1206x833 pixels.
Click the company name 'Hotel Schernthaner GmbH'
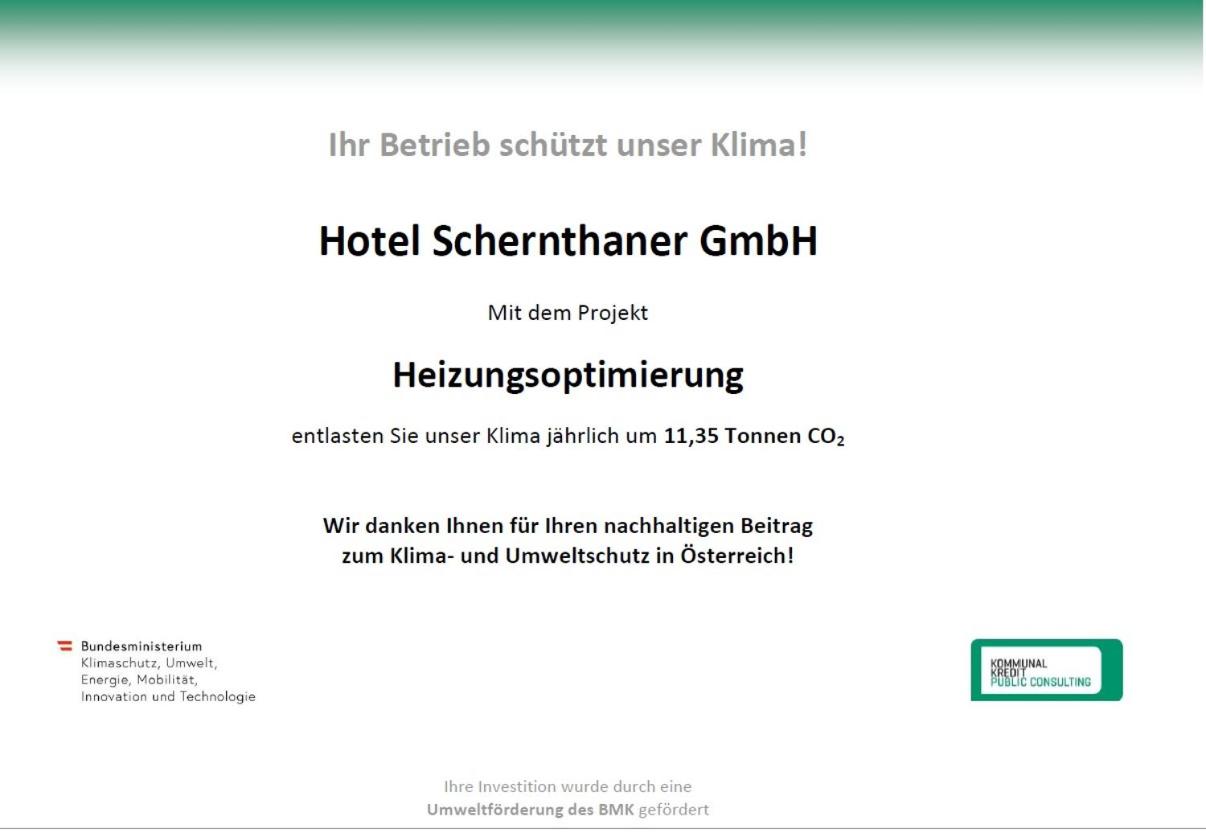[x=568, y=242]
